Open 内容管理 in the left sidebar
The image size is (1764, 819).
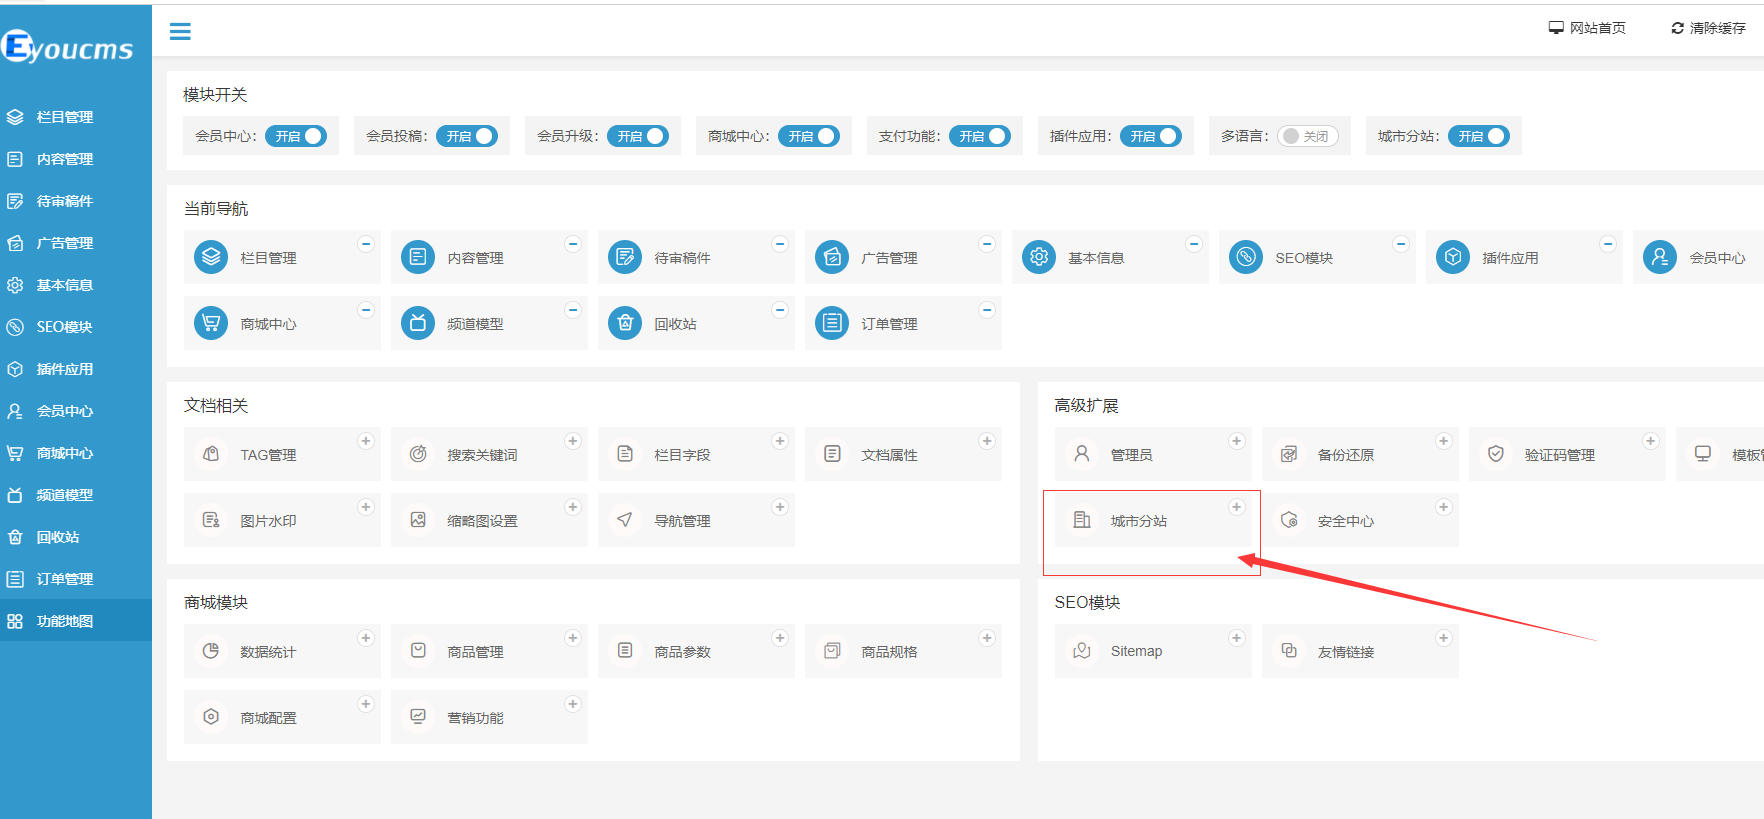65,159
